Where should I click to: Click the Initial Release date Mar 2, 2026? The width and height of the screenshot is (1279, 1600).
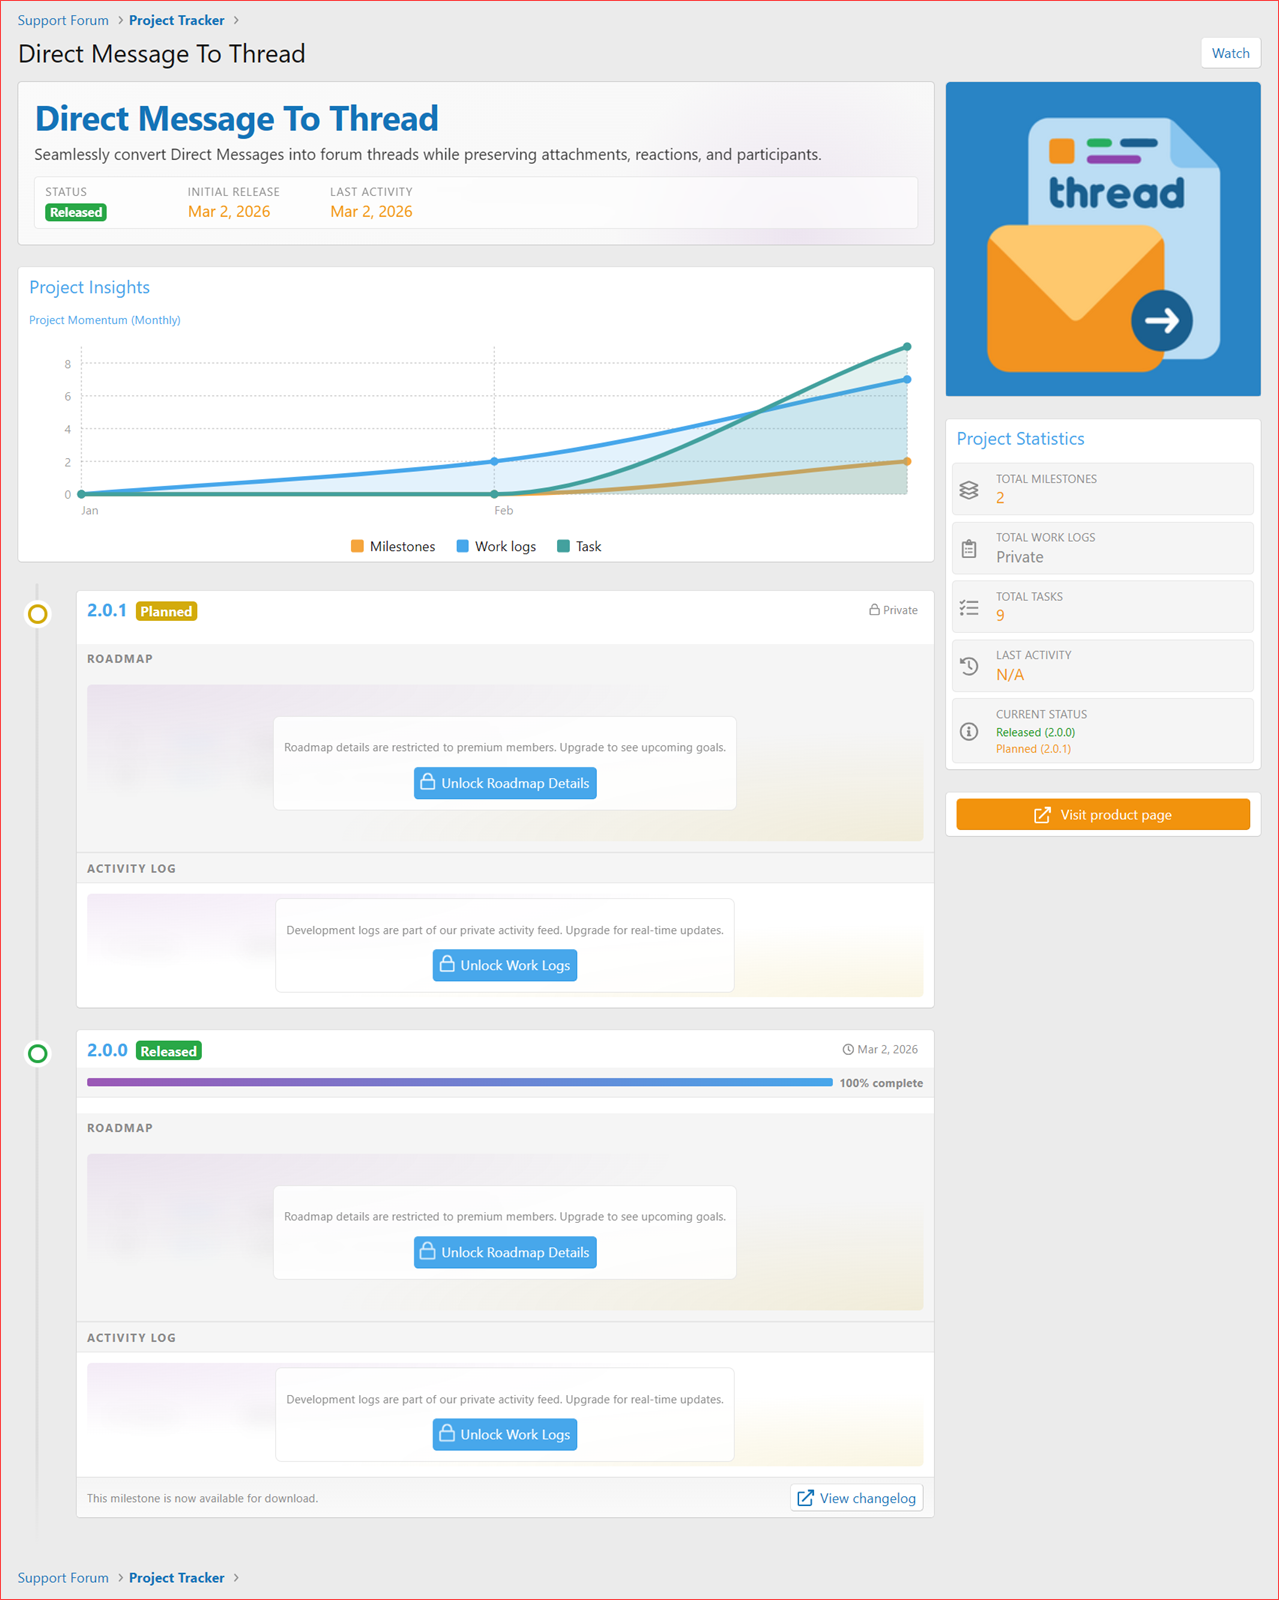coord(229,211)
